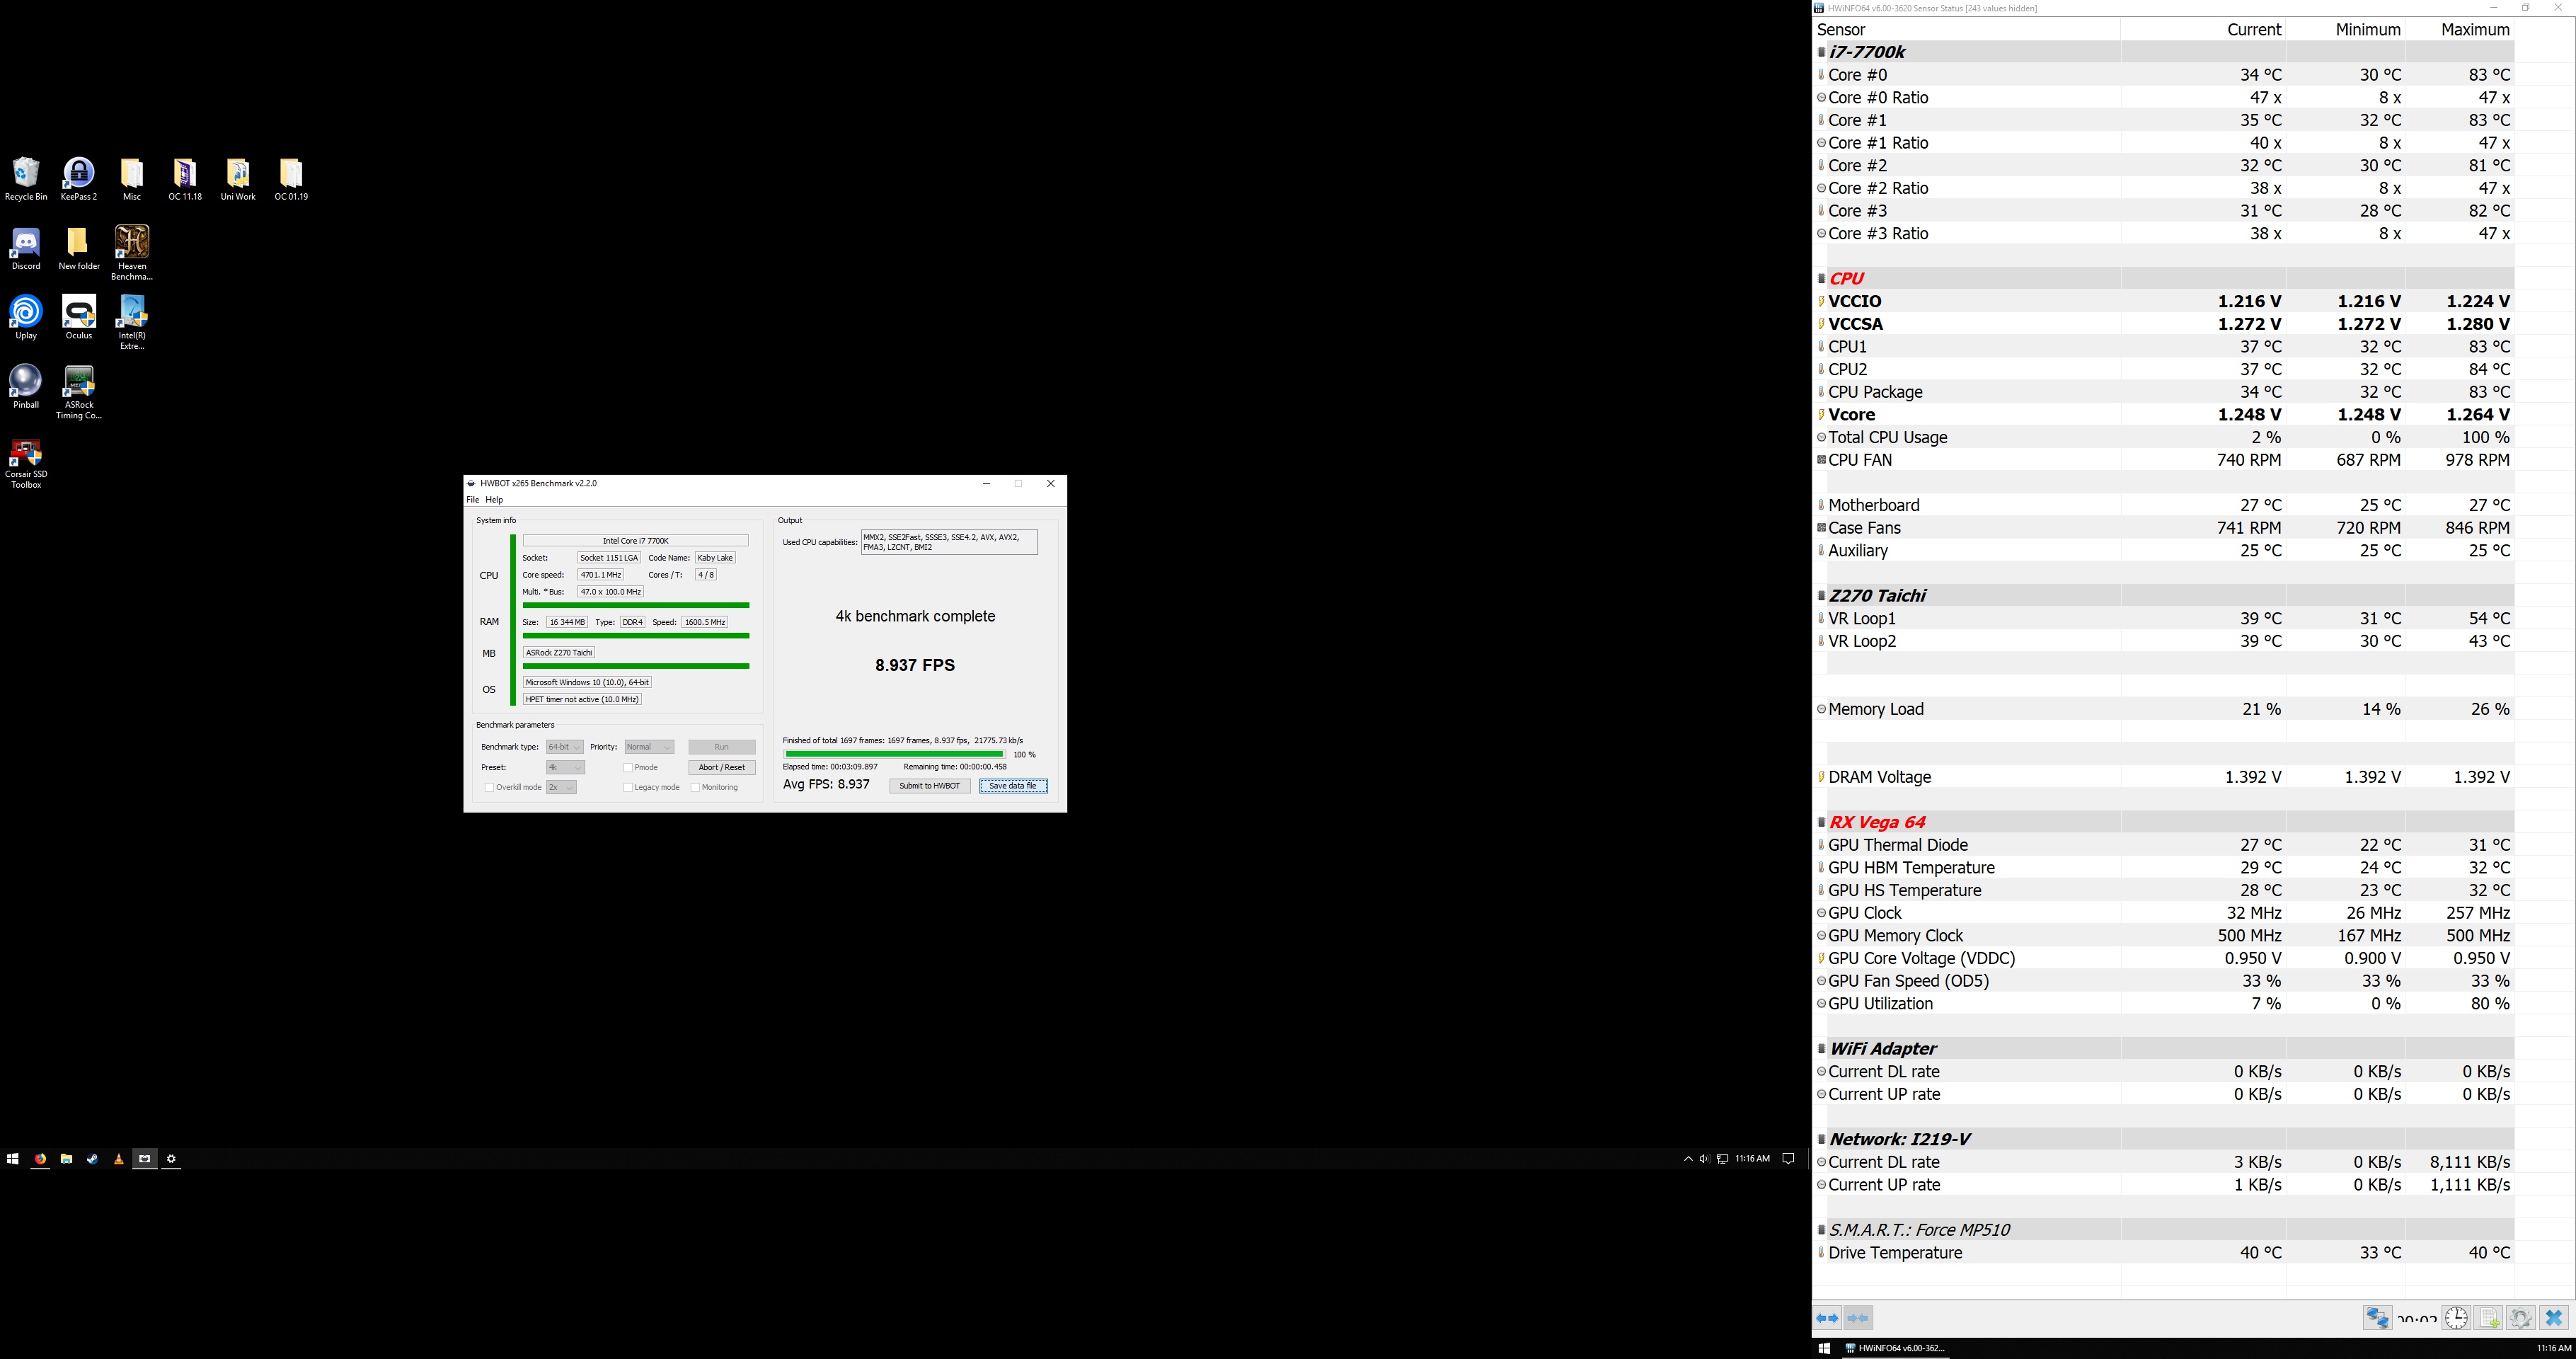Screen dimensions: 2576x1359
Task: Collapse the i7-7700k sensor group
Action: tap(1821, 52)
